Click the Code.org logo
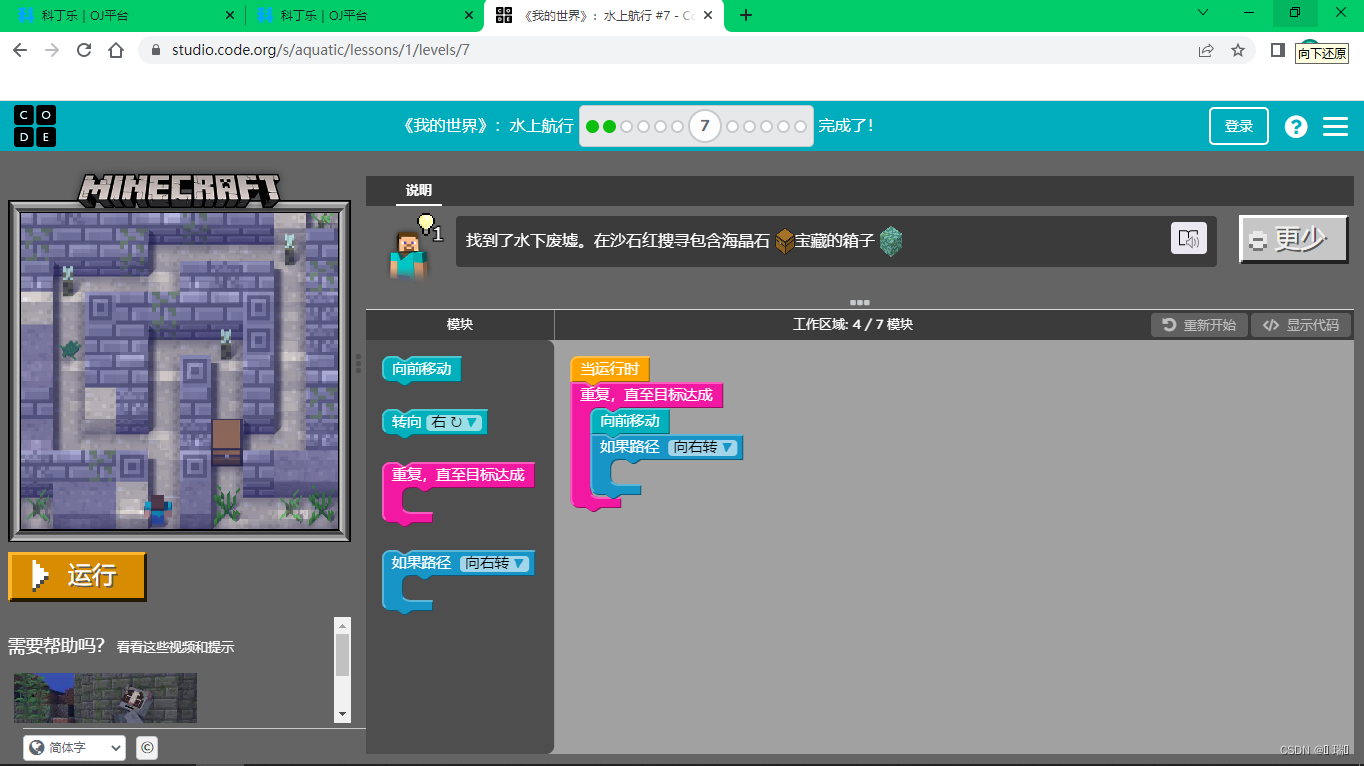The width and height of the screenshot is (1364, 766). tap(35, 126)
